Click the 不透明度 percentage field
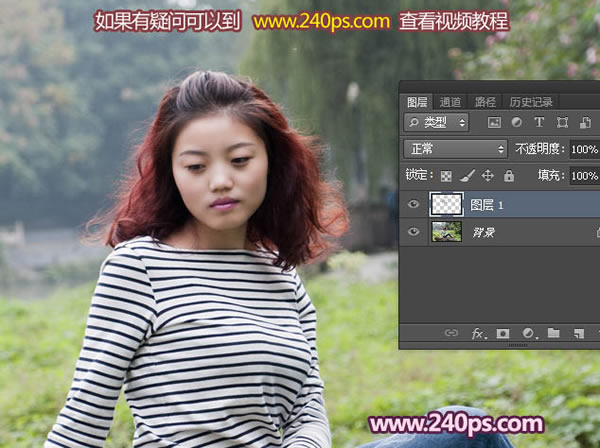The height and width of the screenshot is (448, 600). click(583, 148)
